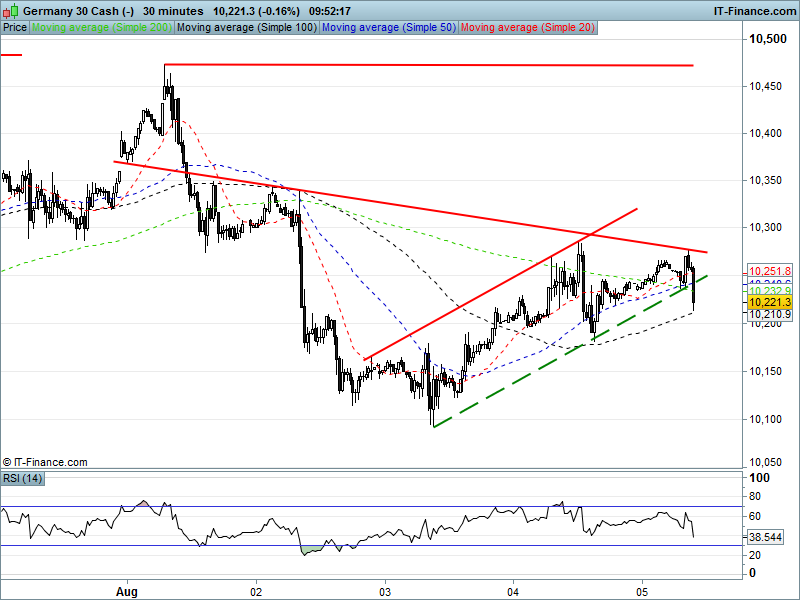Click the Germany 30 Cash (-) title
Screen dimensions: 800x600
click(79, 11)
